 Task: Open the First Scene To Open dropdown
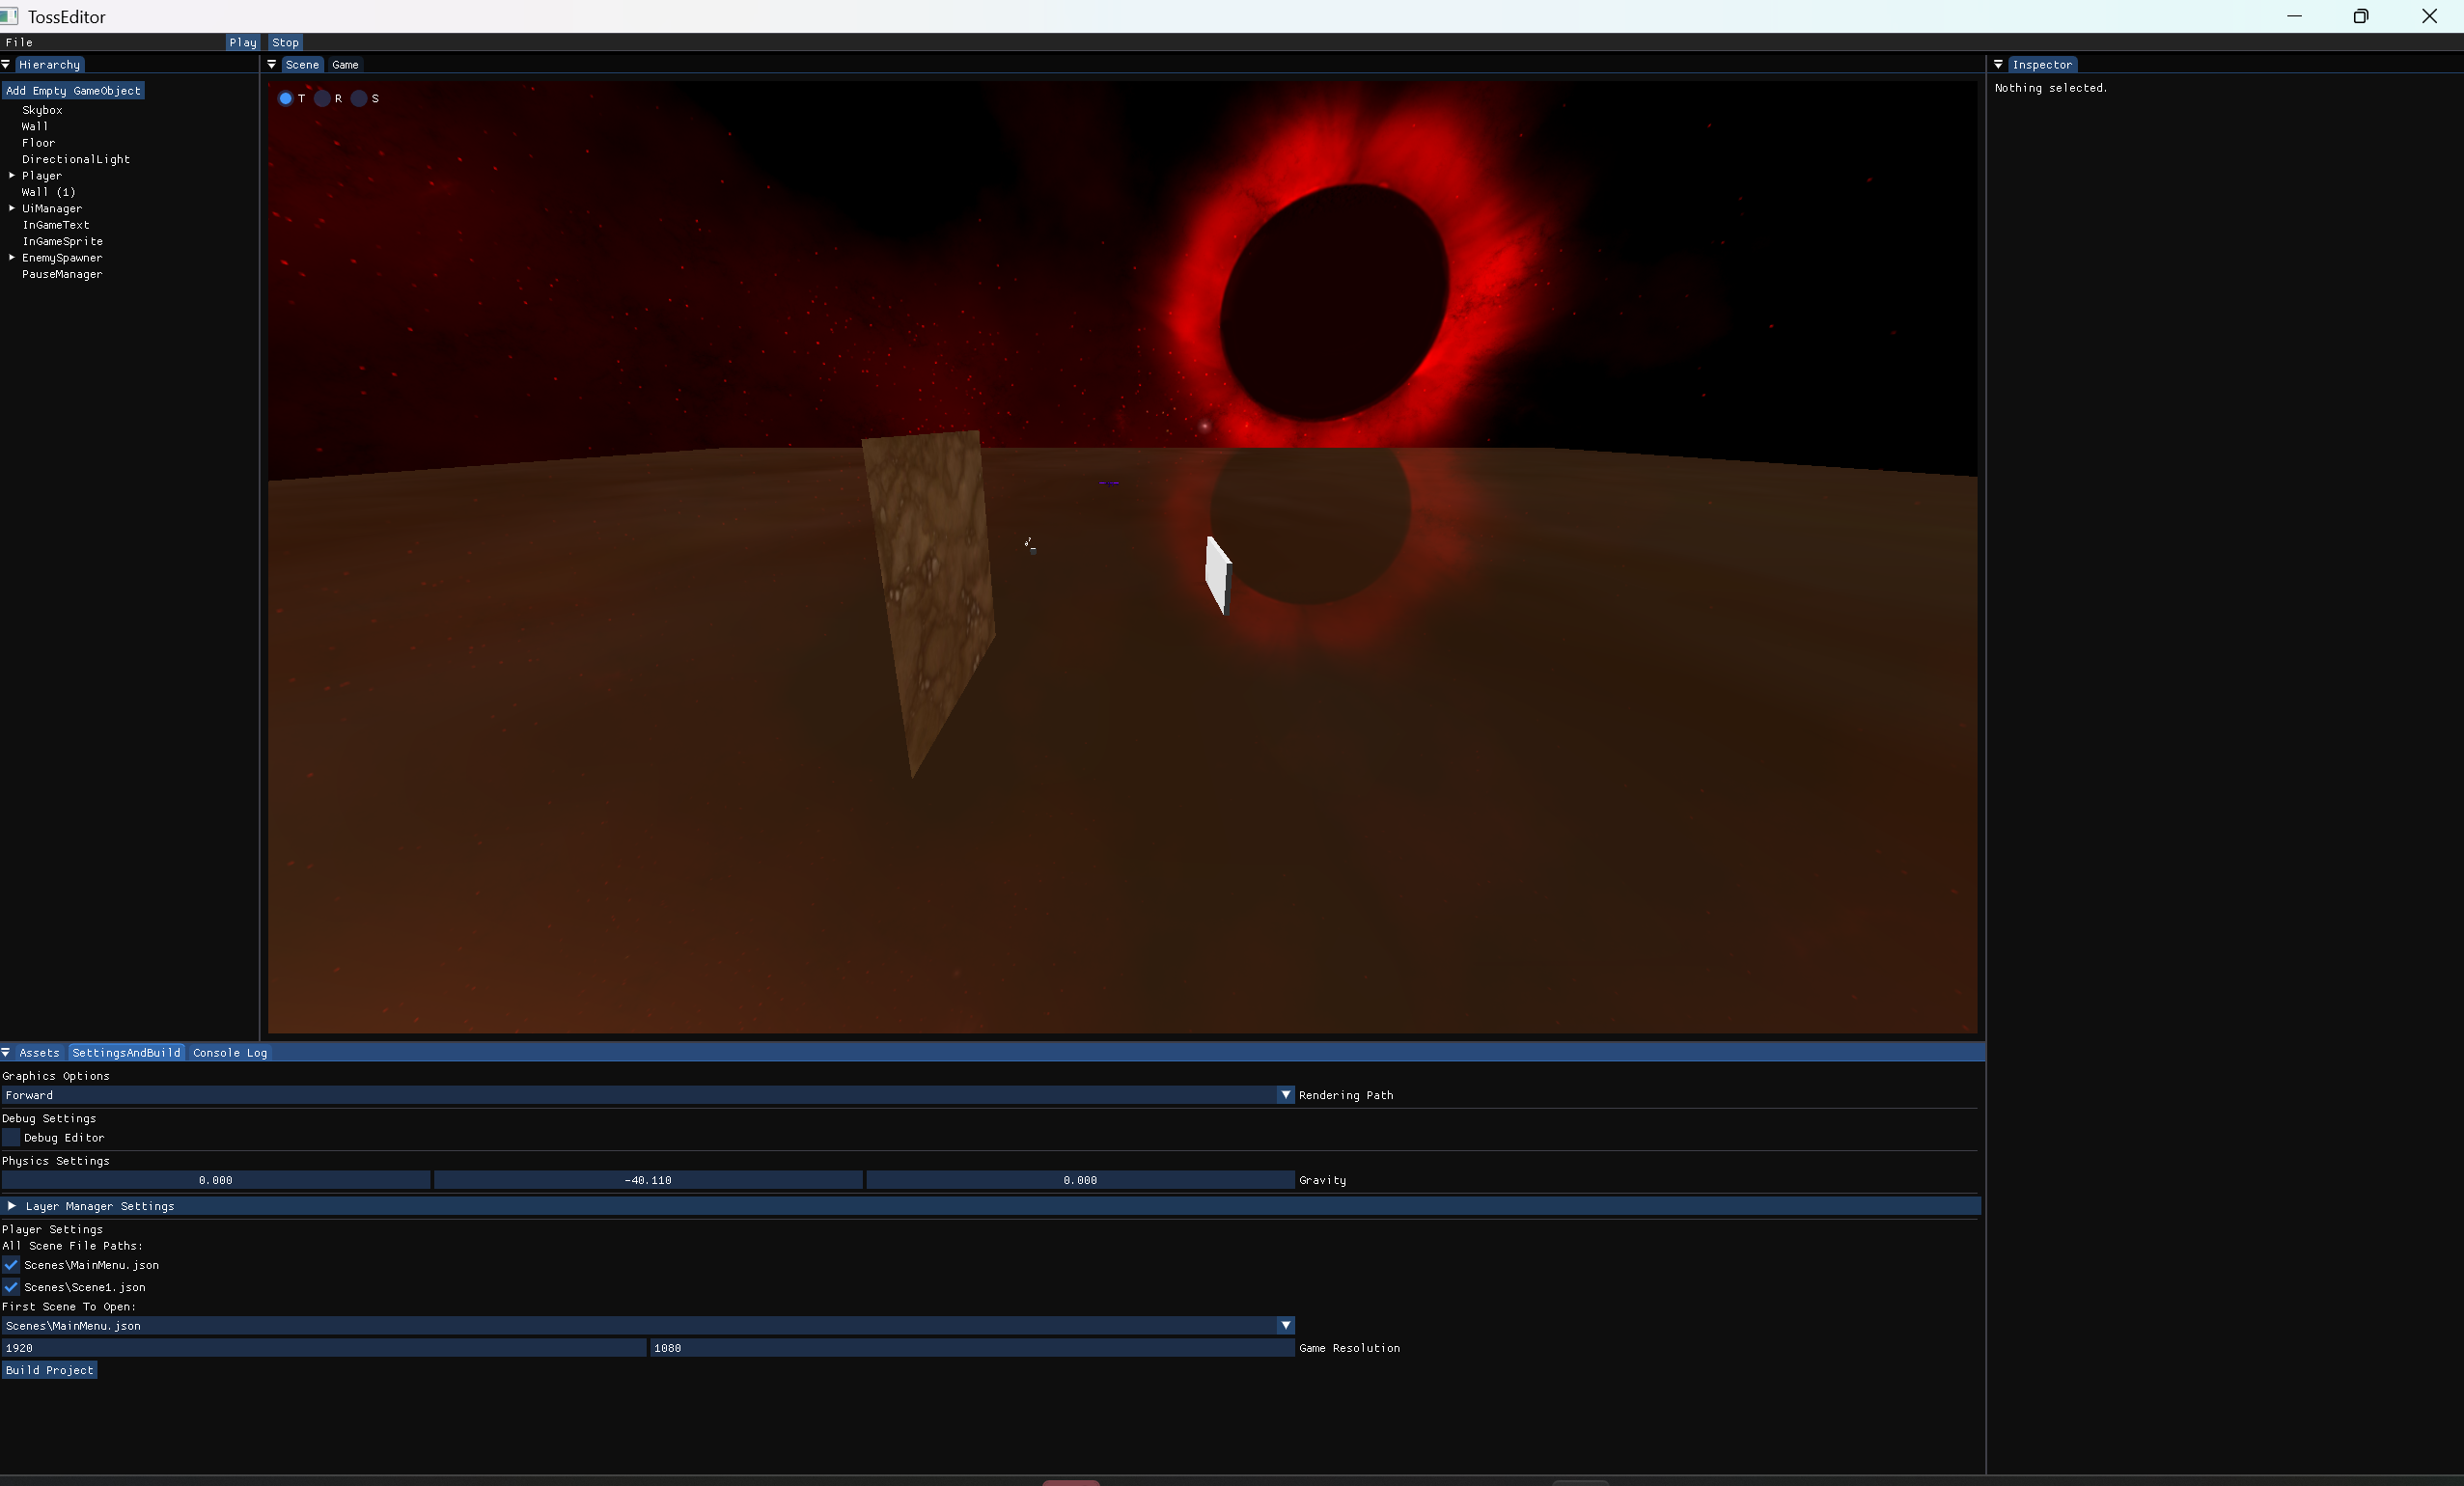tap(1286, 1326)
